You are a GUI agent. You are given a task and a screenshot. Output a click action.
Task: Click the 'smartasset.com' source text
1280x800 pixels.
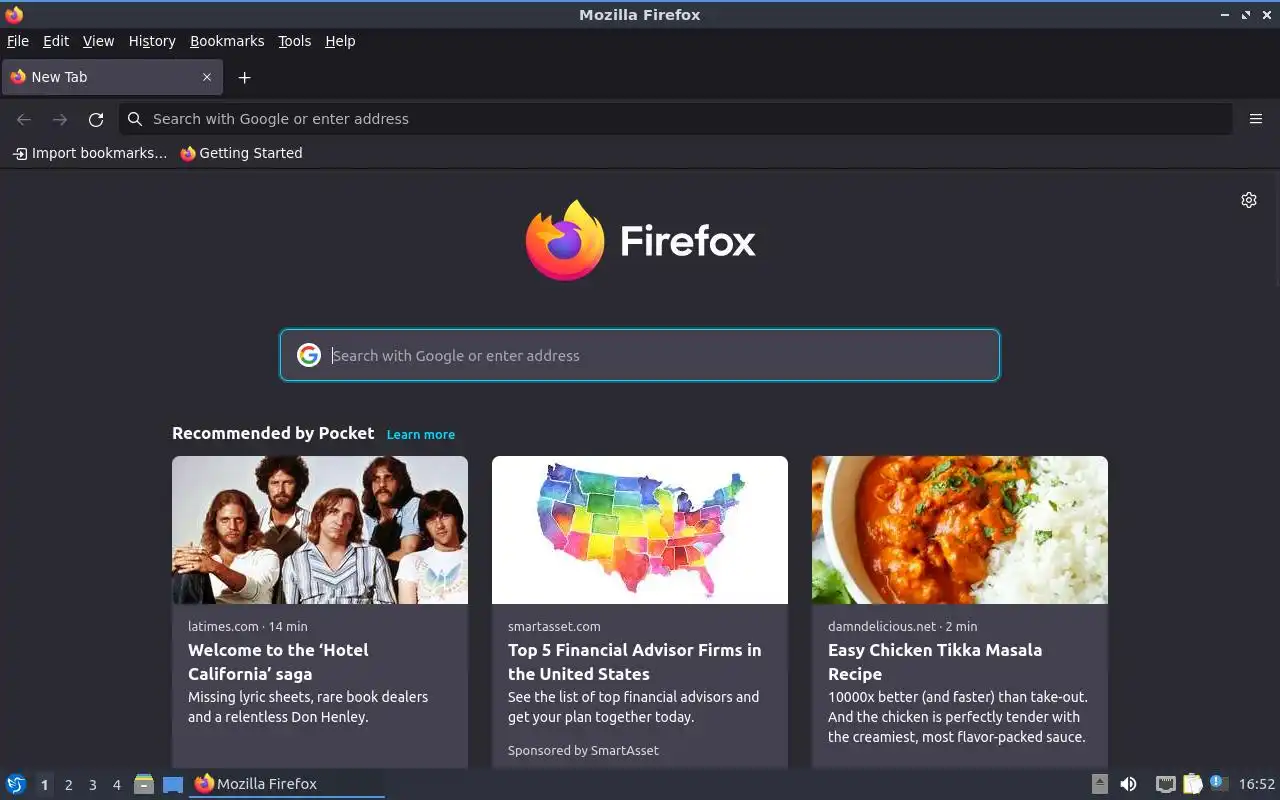(x=554, y=626)
